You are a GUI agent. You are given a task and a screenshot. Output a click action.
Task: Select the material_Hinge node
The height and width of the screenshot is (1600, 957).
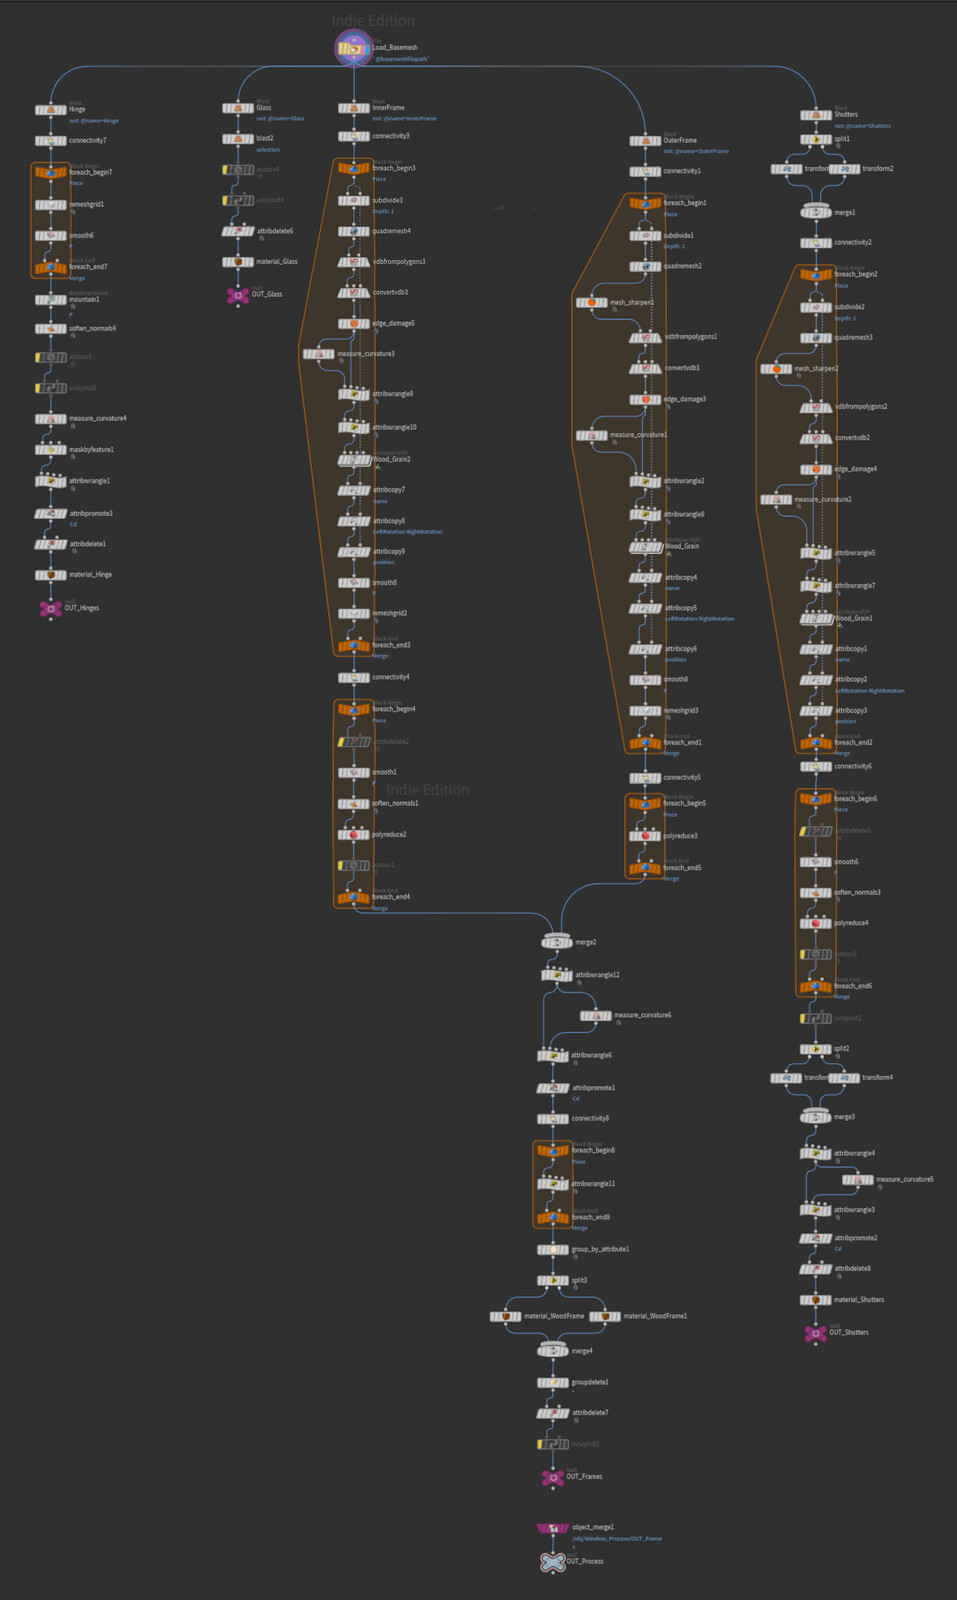pos(51,575)
